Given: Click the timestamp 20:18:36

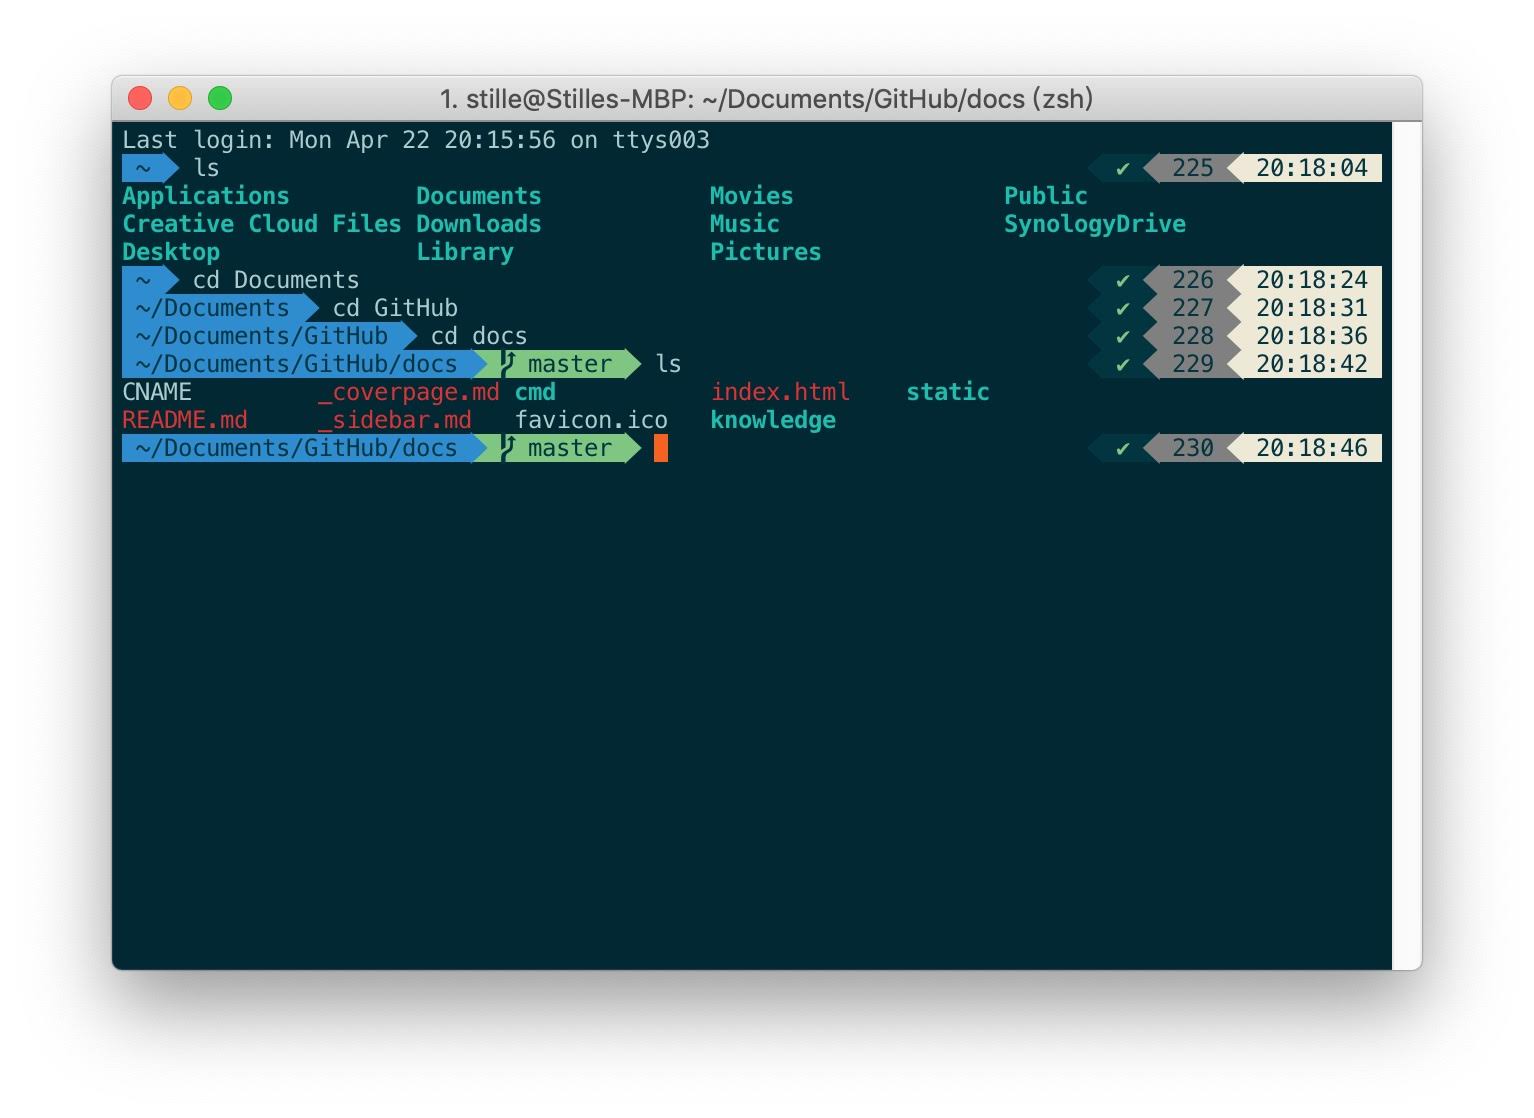Looking at the screenshot, I should 1312,336.
